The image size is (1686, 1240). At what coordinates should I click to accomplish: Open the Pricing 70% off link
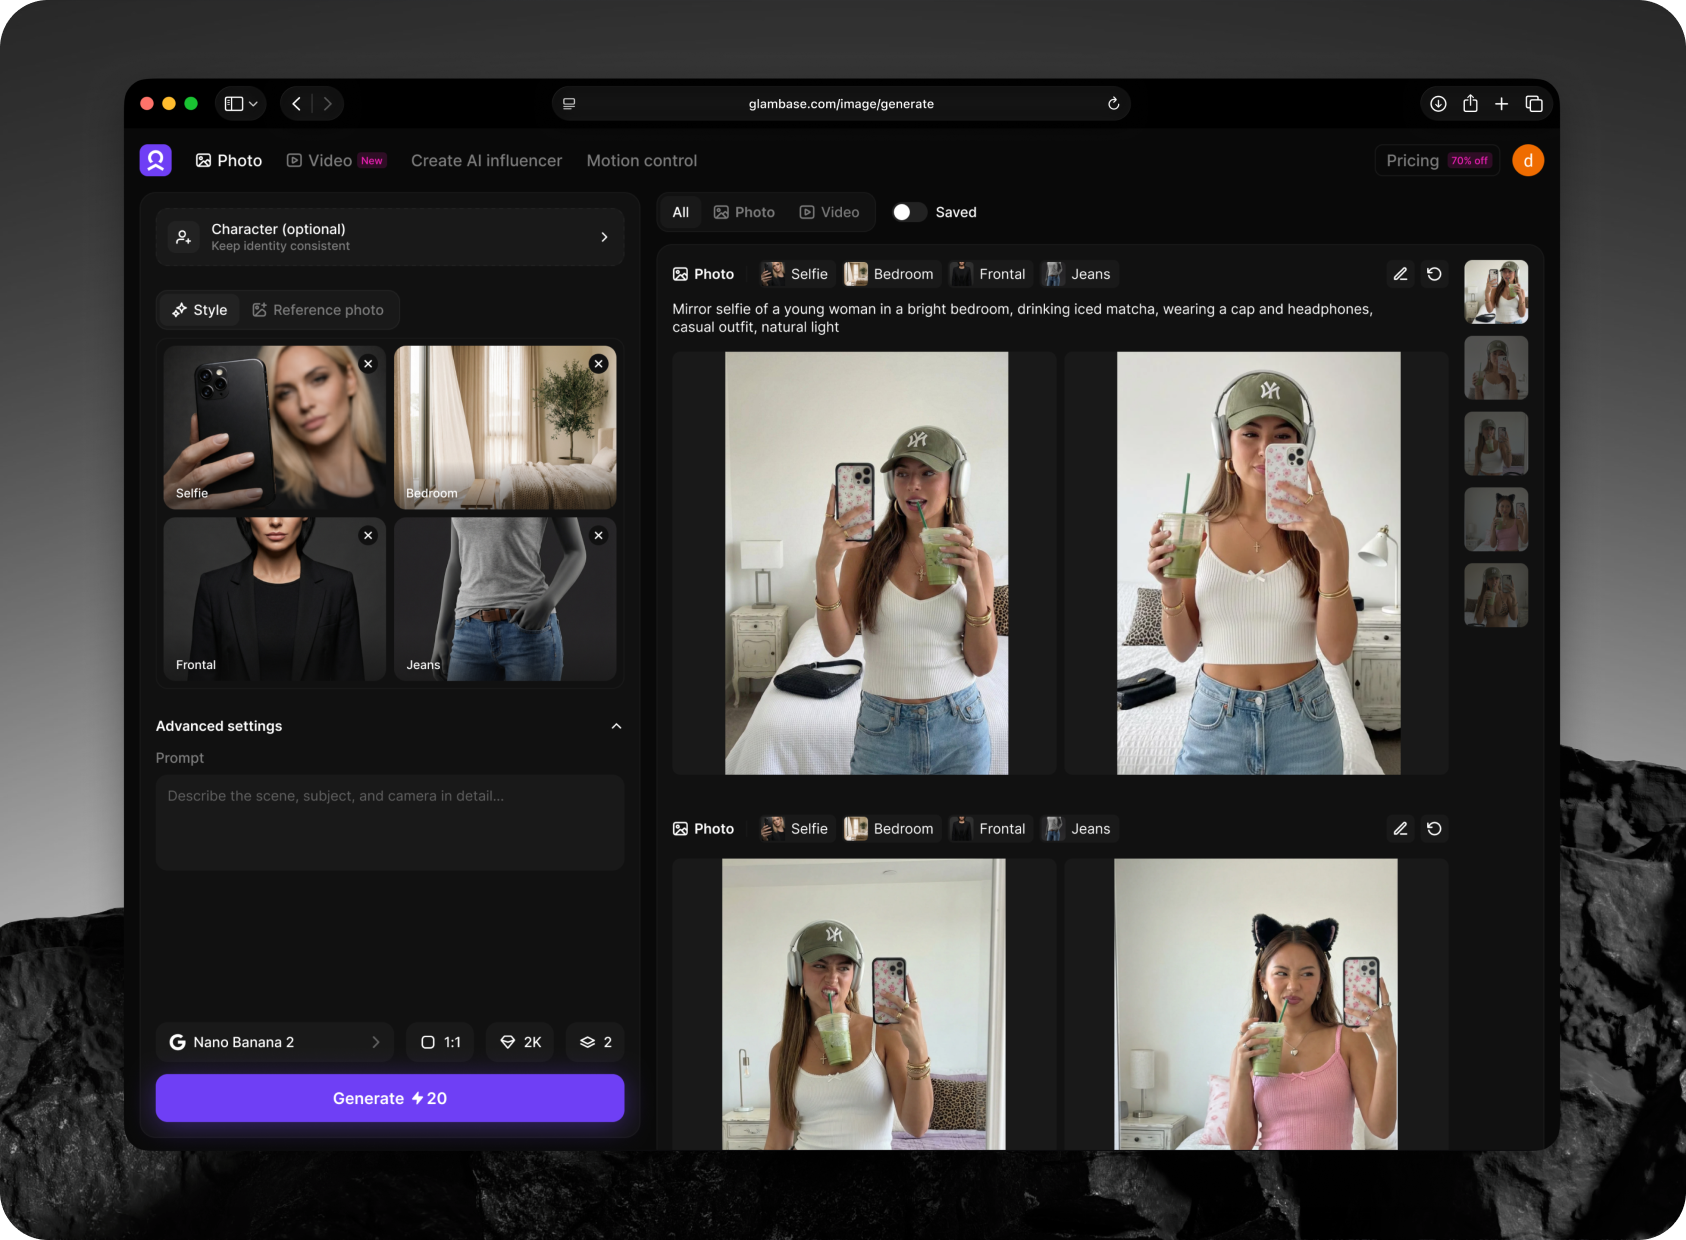pyautogui.click(x=1437, y=160)
